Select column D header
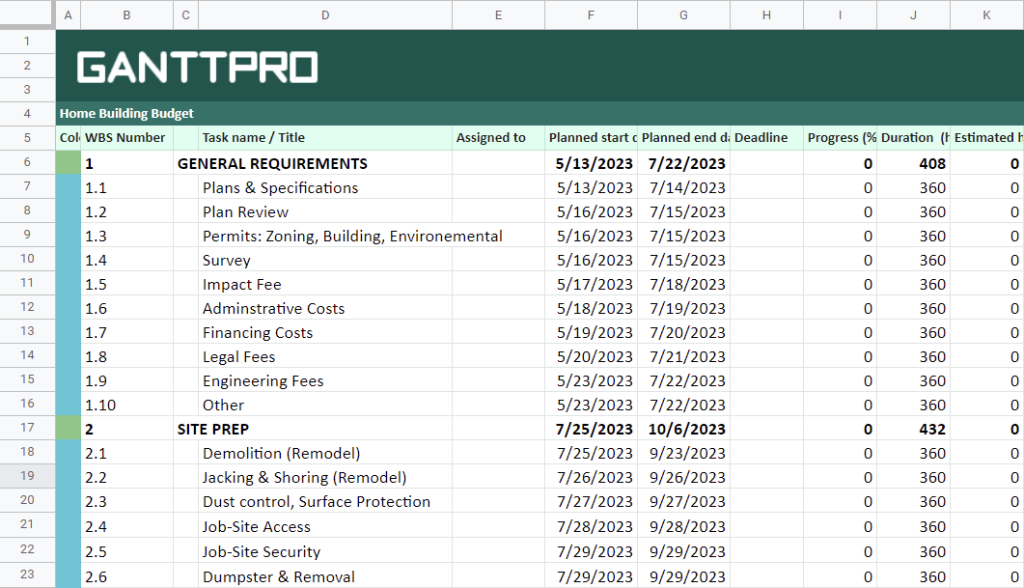The image size is (1024, 588). pos(325,14)
